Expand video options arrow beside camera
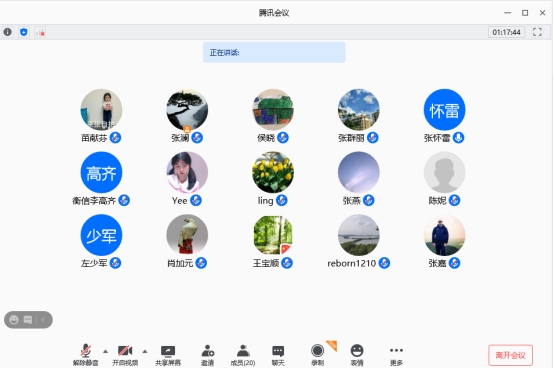 pos(145,351)
